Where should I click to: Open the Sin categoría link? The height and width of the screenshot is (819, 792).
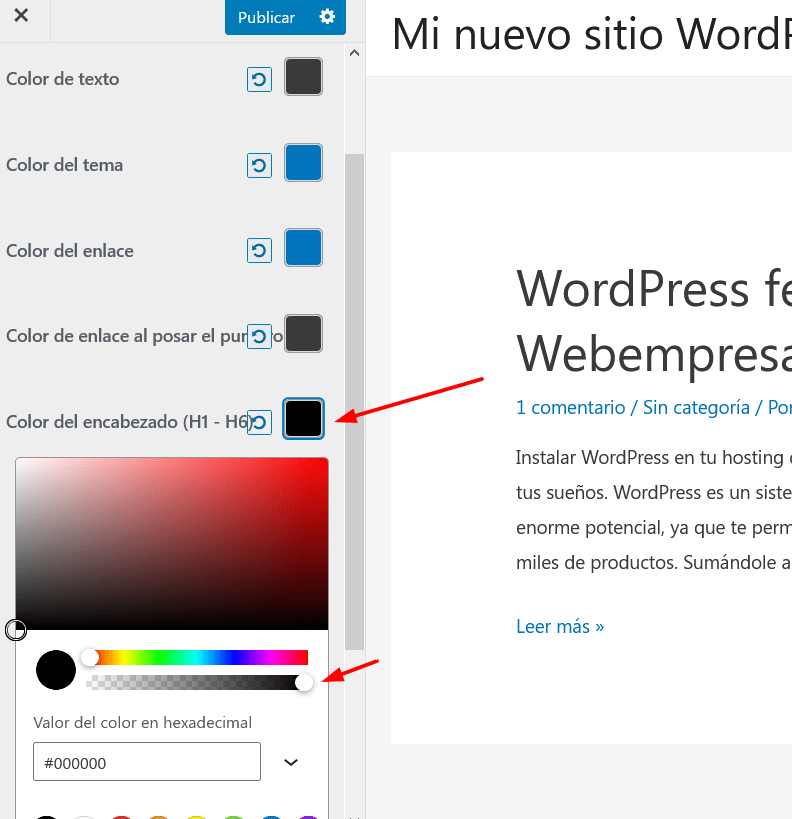coord(696,407)
